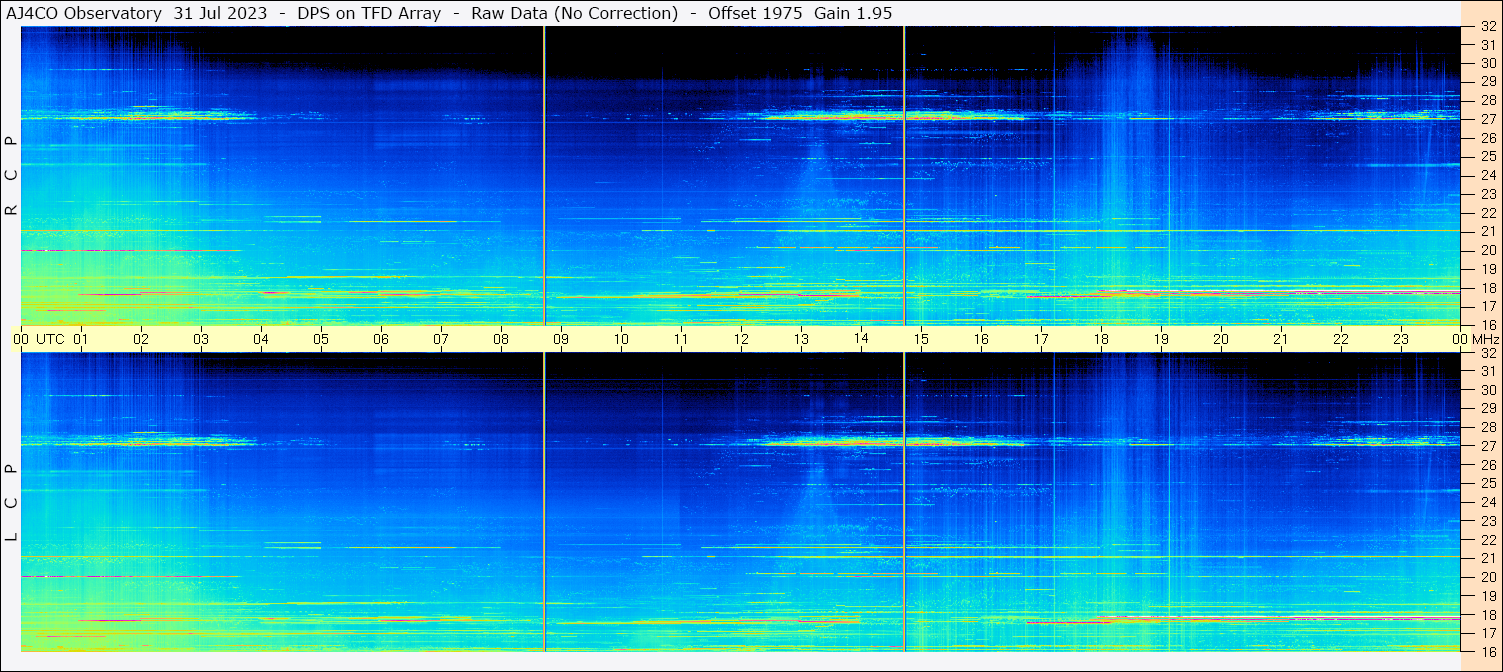Select the 16 hour mark on time axis
This screenshot has height=672, width=1503.
coord(981,339)
